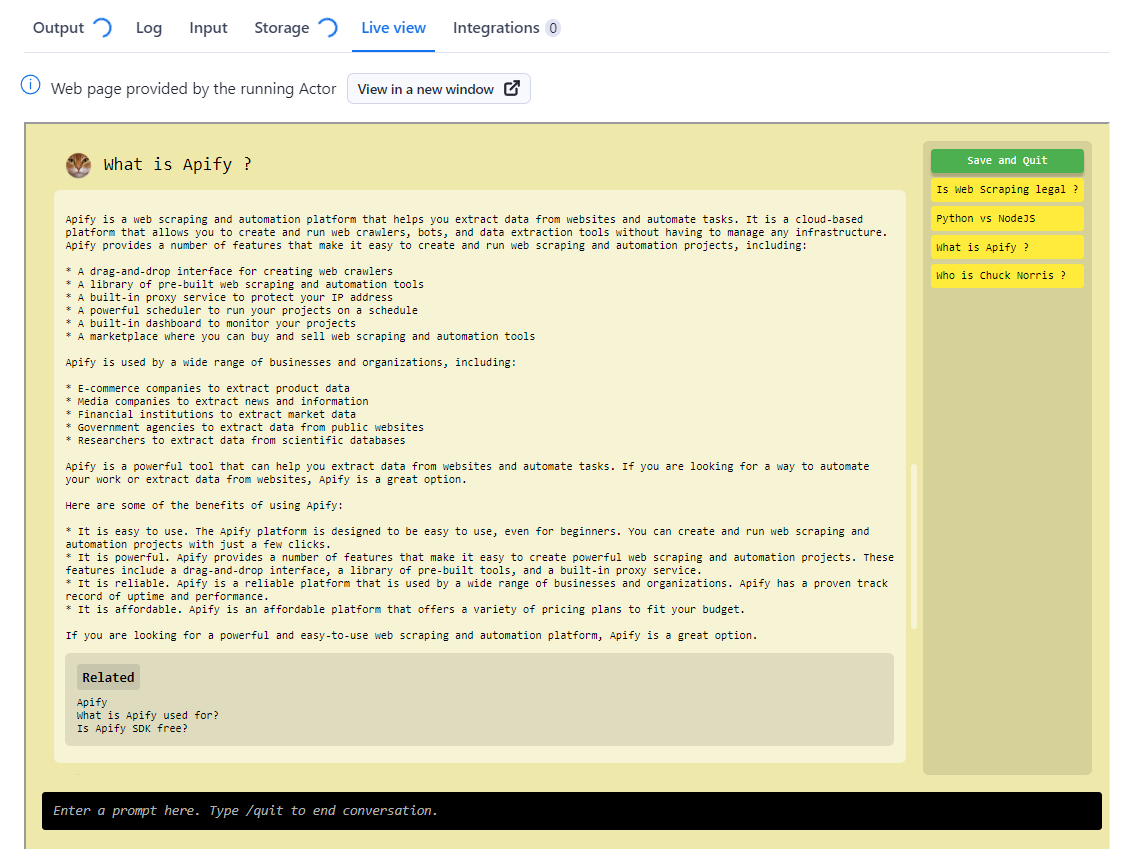
Task: Select the Live view tab
Action: click(x=393, y=28)
